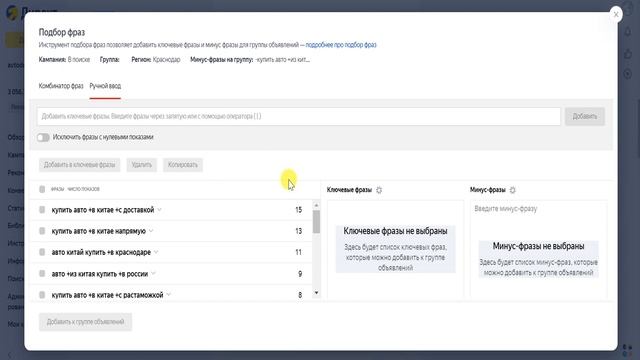Screen dimensions: 640x360
Task: Click the Добавить button beside the input
Action: click(584, 116)
